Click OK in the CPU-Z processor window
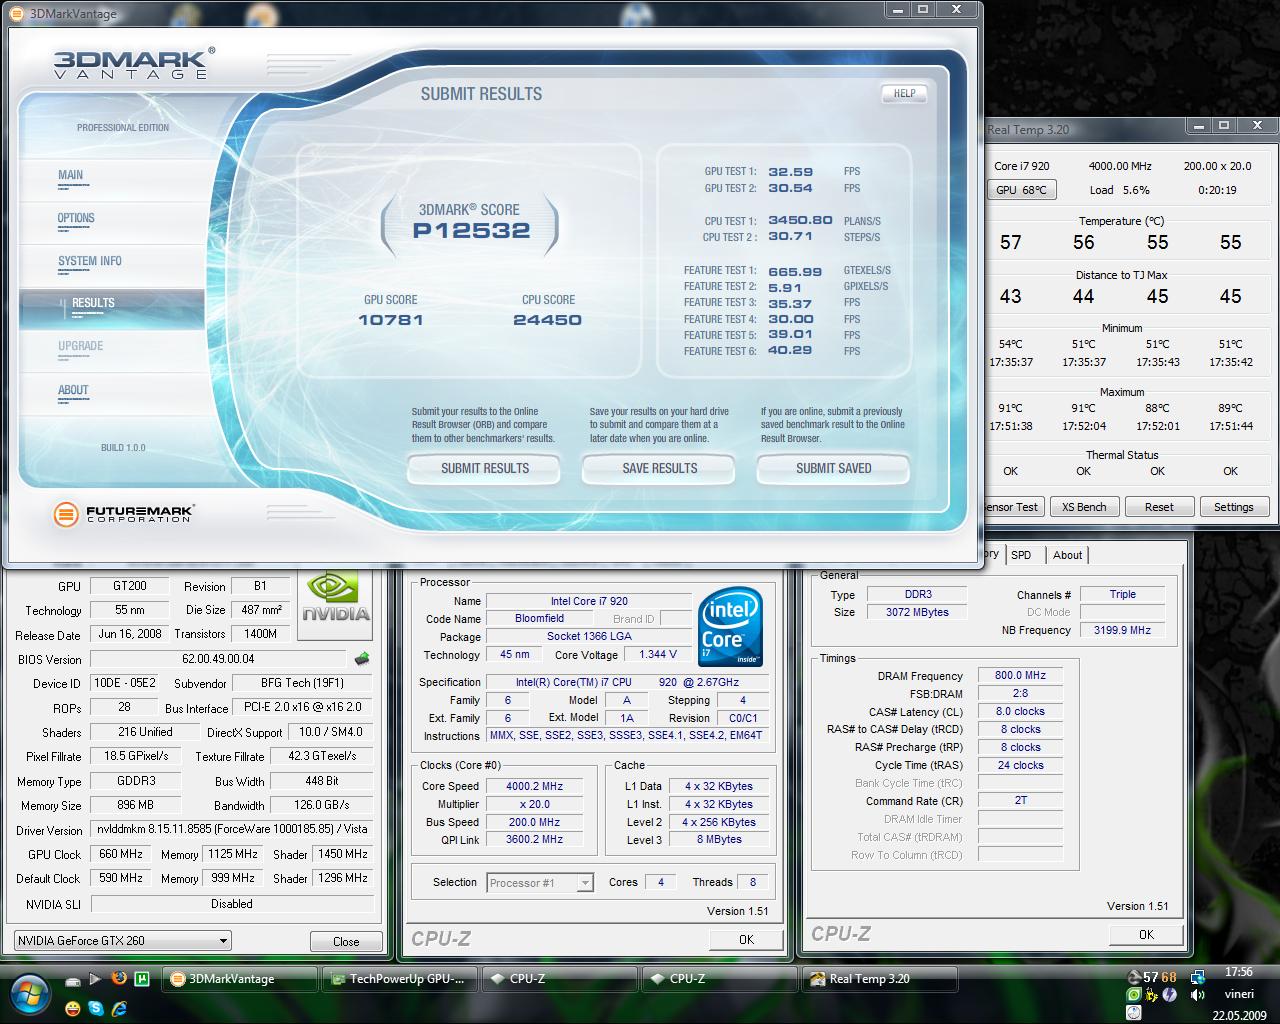 pyautogui.click(x=746, y=939)
